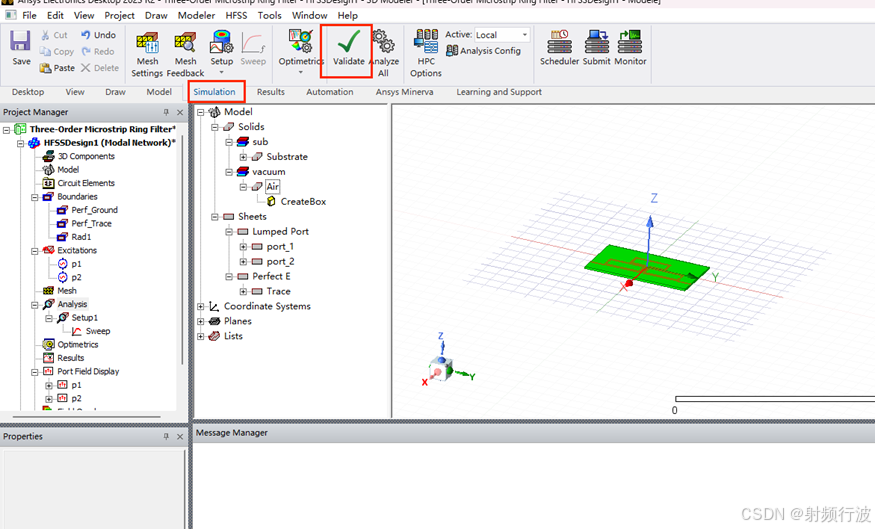This screenshot has width=875, height=529.
Task: Run Validate check
Action: (348, 49)
